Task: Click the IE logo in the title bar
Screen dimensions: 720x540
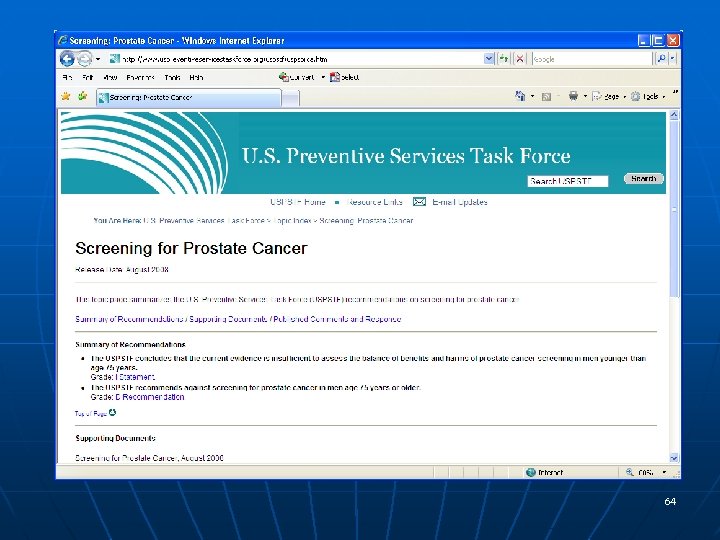Action: [62, 40]
